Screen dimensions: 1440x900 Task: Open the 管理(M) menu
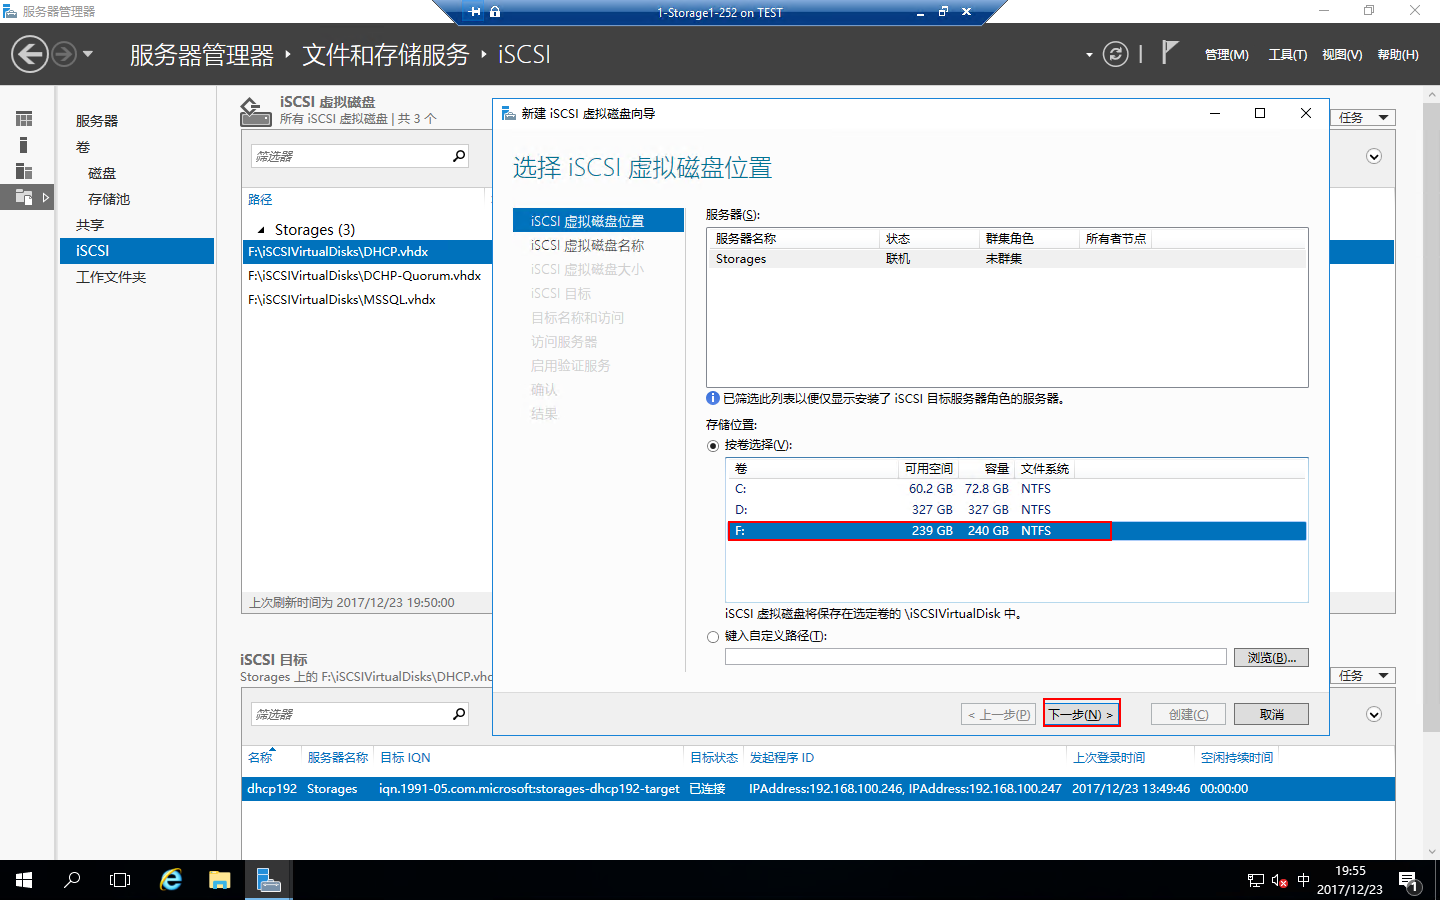pos(1226,55)
